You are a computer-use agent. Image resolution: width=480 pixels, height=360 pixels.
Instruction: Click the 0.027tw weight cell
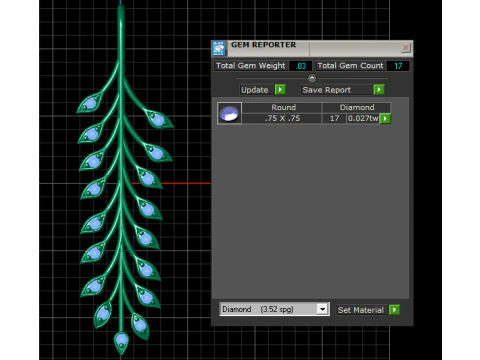pos(363,118)
